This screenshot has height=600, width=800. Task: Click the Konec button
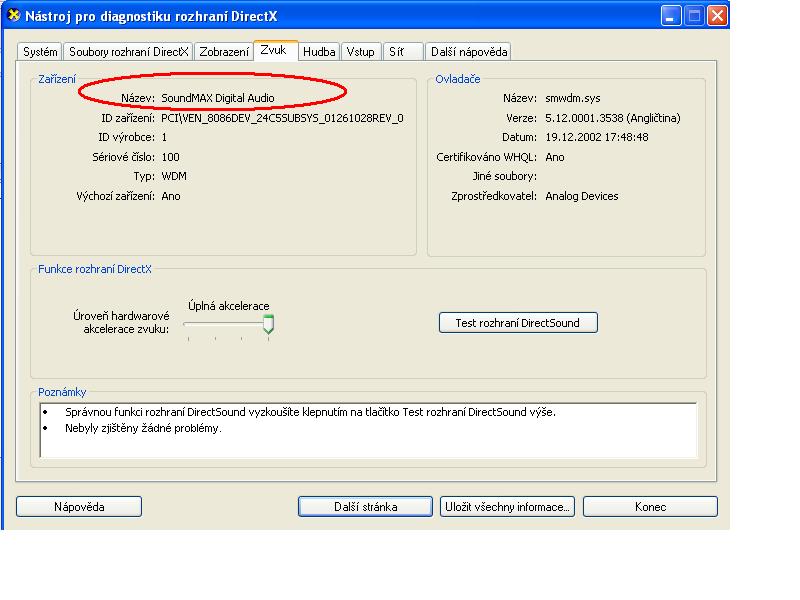point(651,507)
